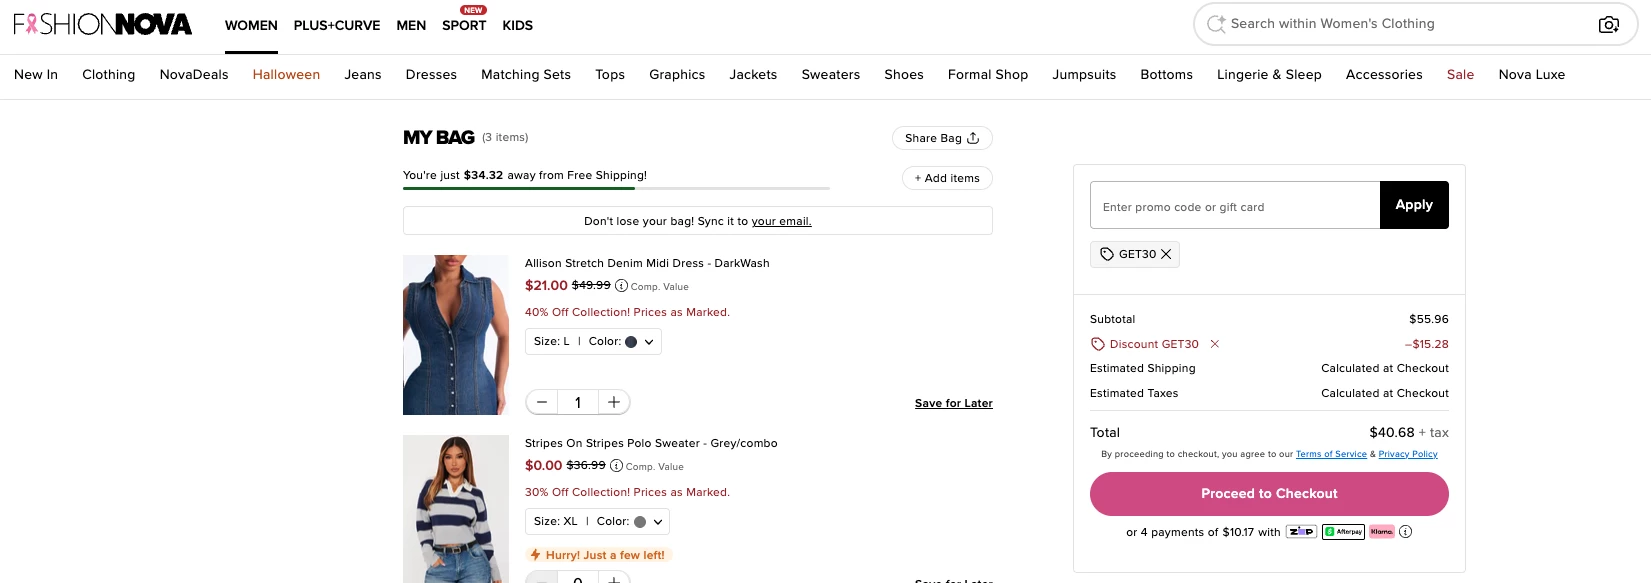Select the KIDS tab
Image resolution: width=1651 pixels, height=583 pixels.
coord(517,25)
